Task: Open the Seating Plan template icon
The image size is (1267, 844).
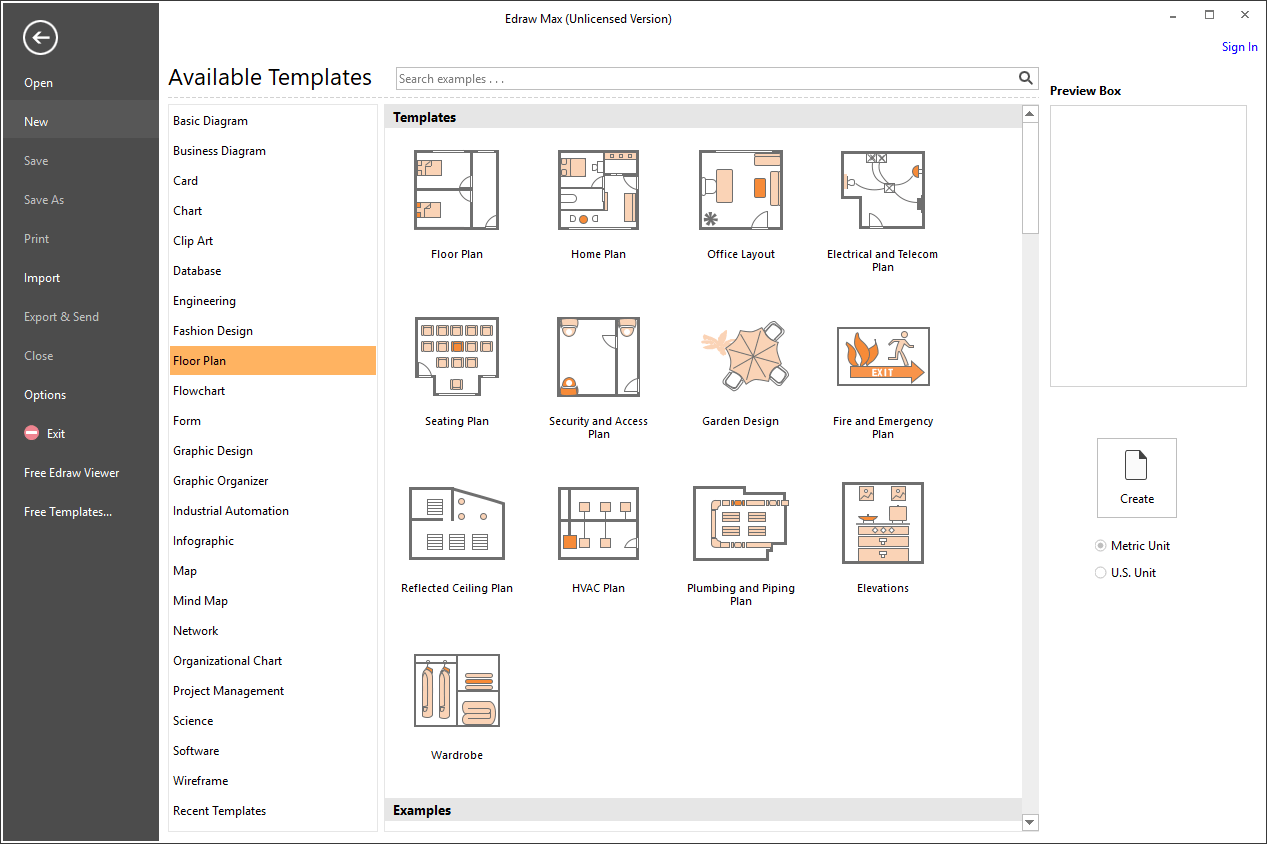Action: click(457, 357)
